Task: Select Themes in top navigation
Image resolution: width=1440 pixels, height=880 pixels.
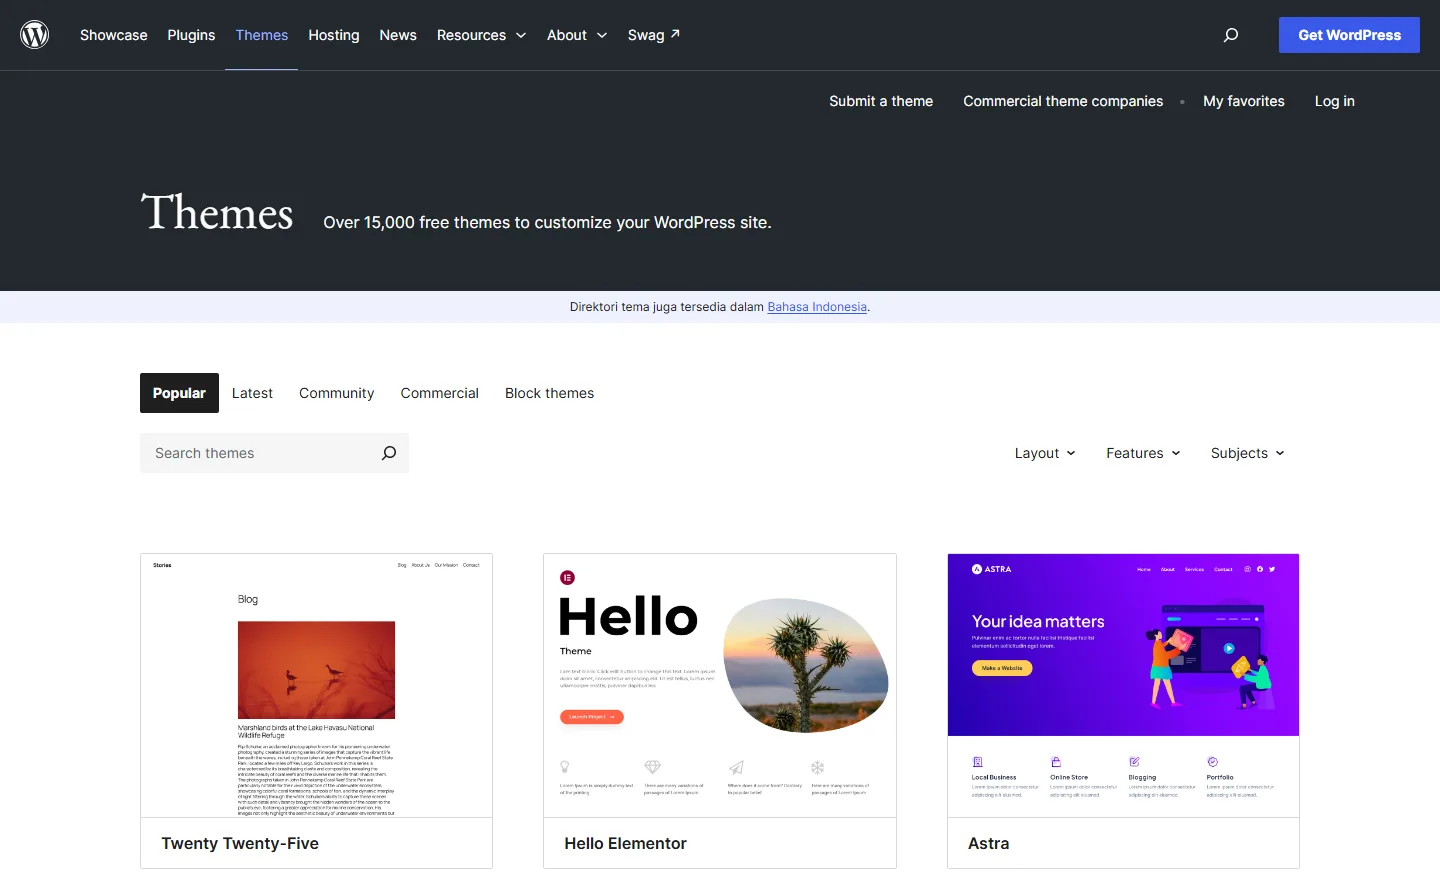Action: [262, 35]
